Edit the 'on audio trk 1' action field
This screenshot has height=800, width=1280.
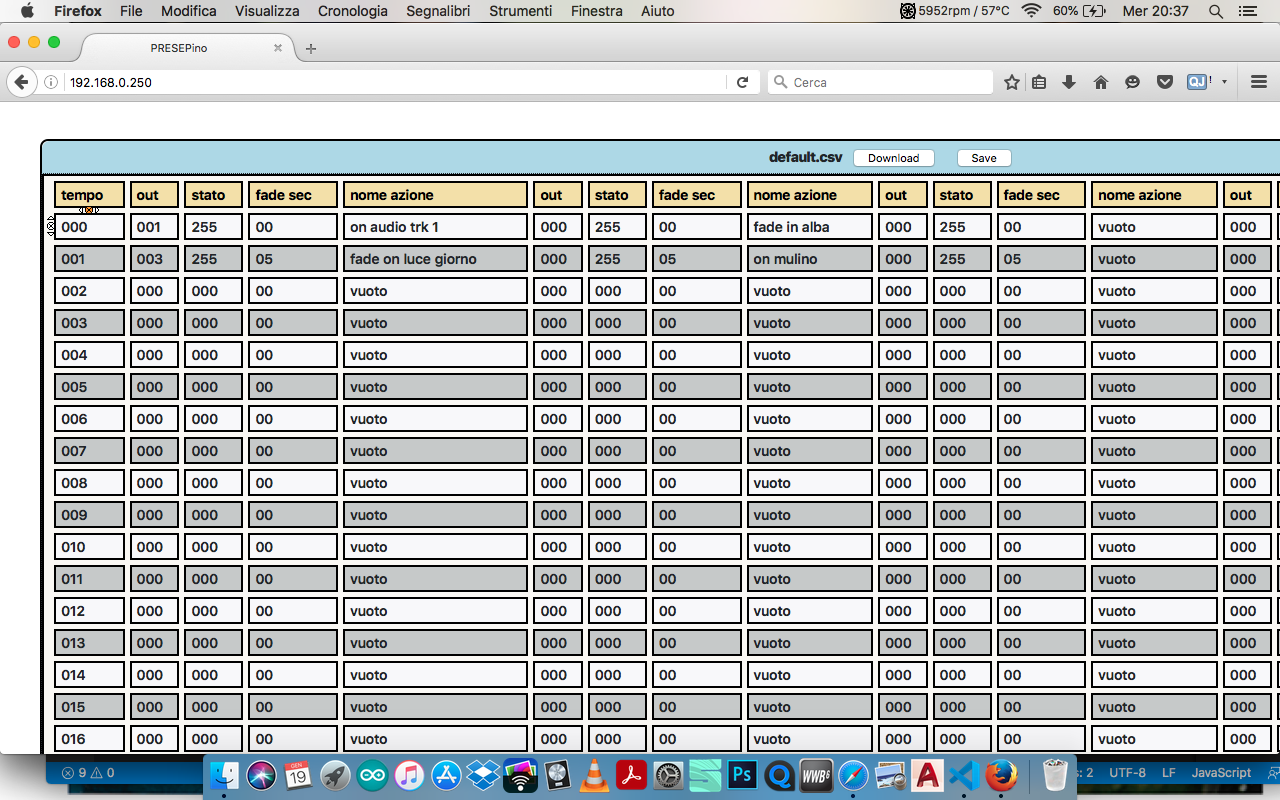435,226
